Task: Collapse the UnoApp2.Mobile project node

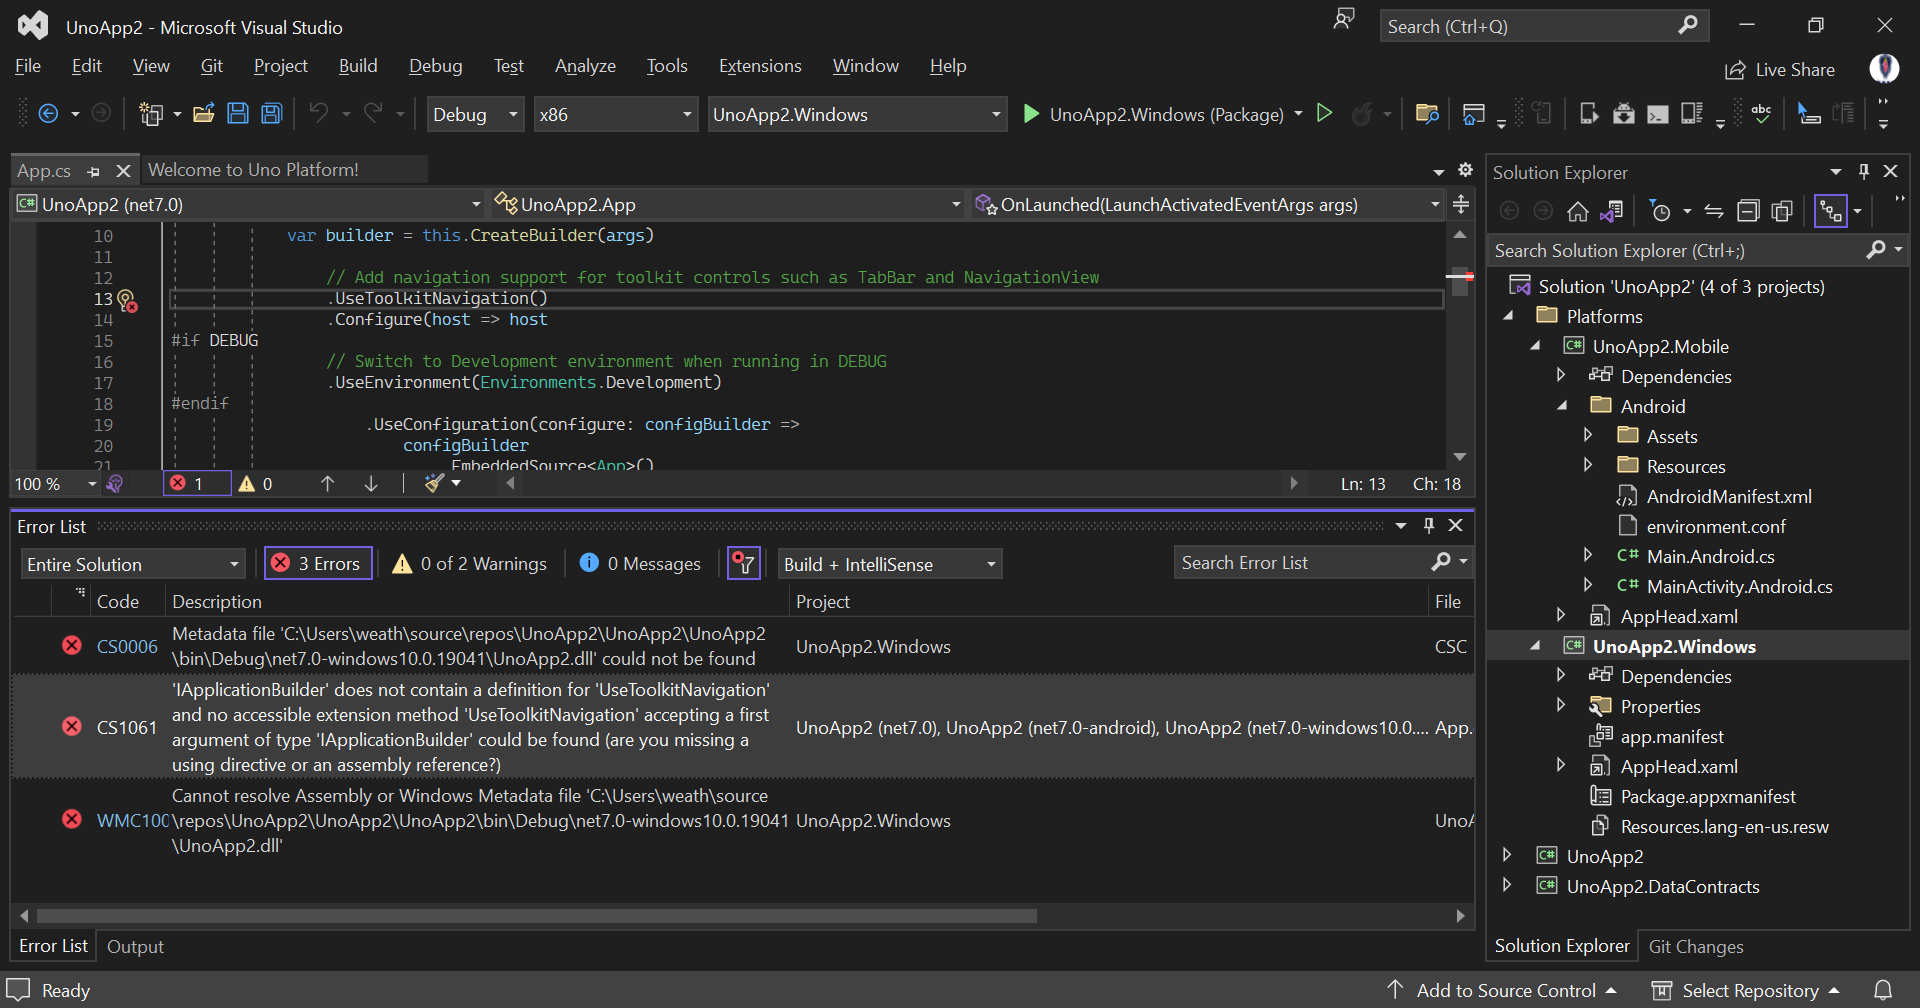Action: [1535, 346]
